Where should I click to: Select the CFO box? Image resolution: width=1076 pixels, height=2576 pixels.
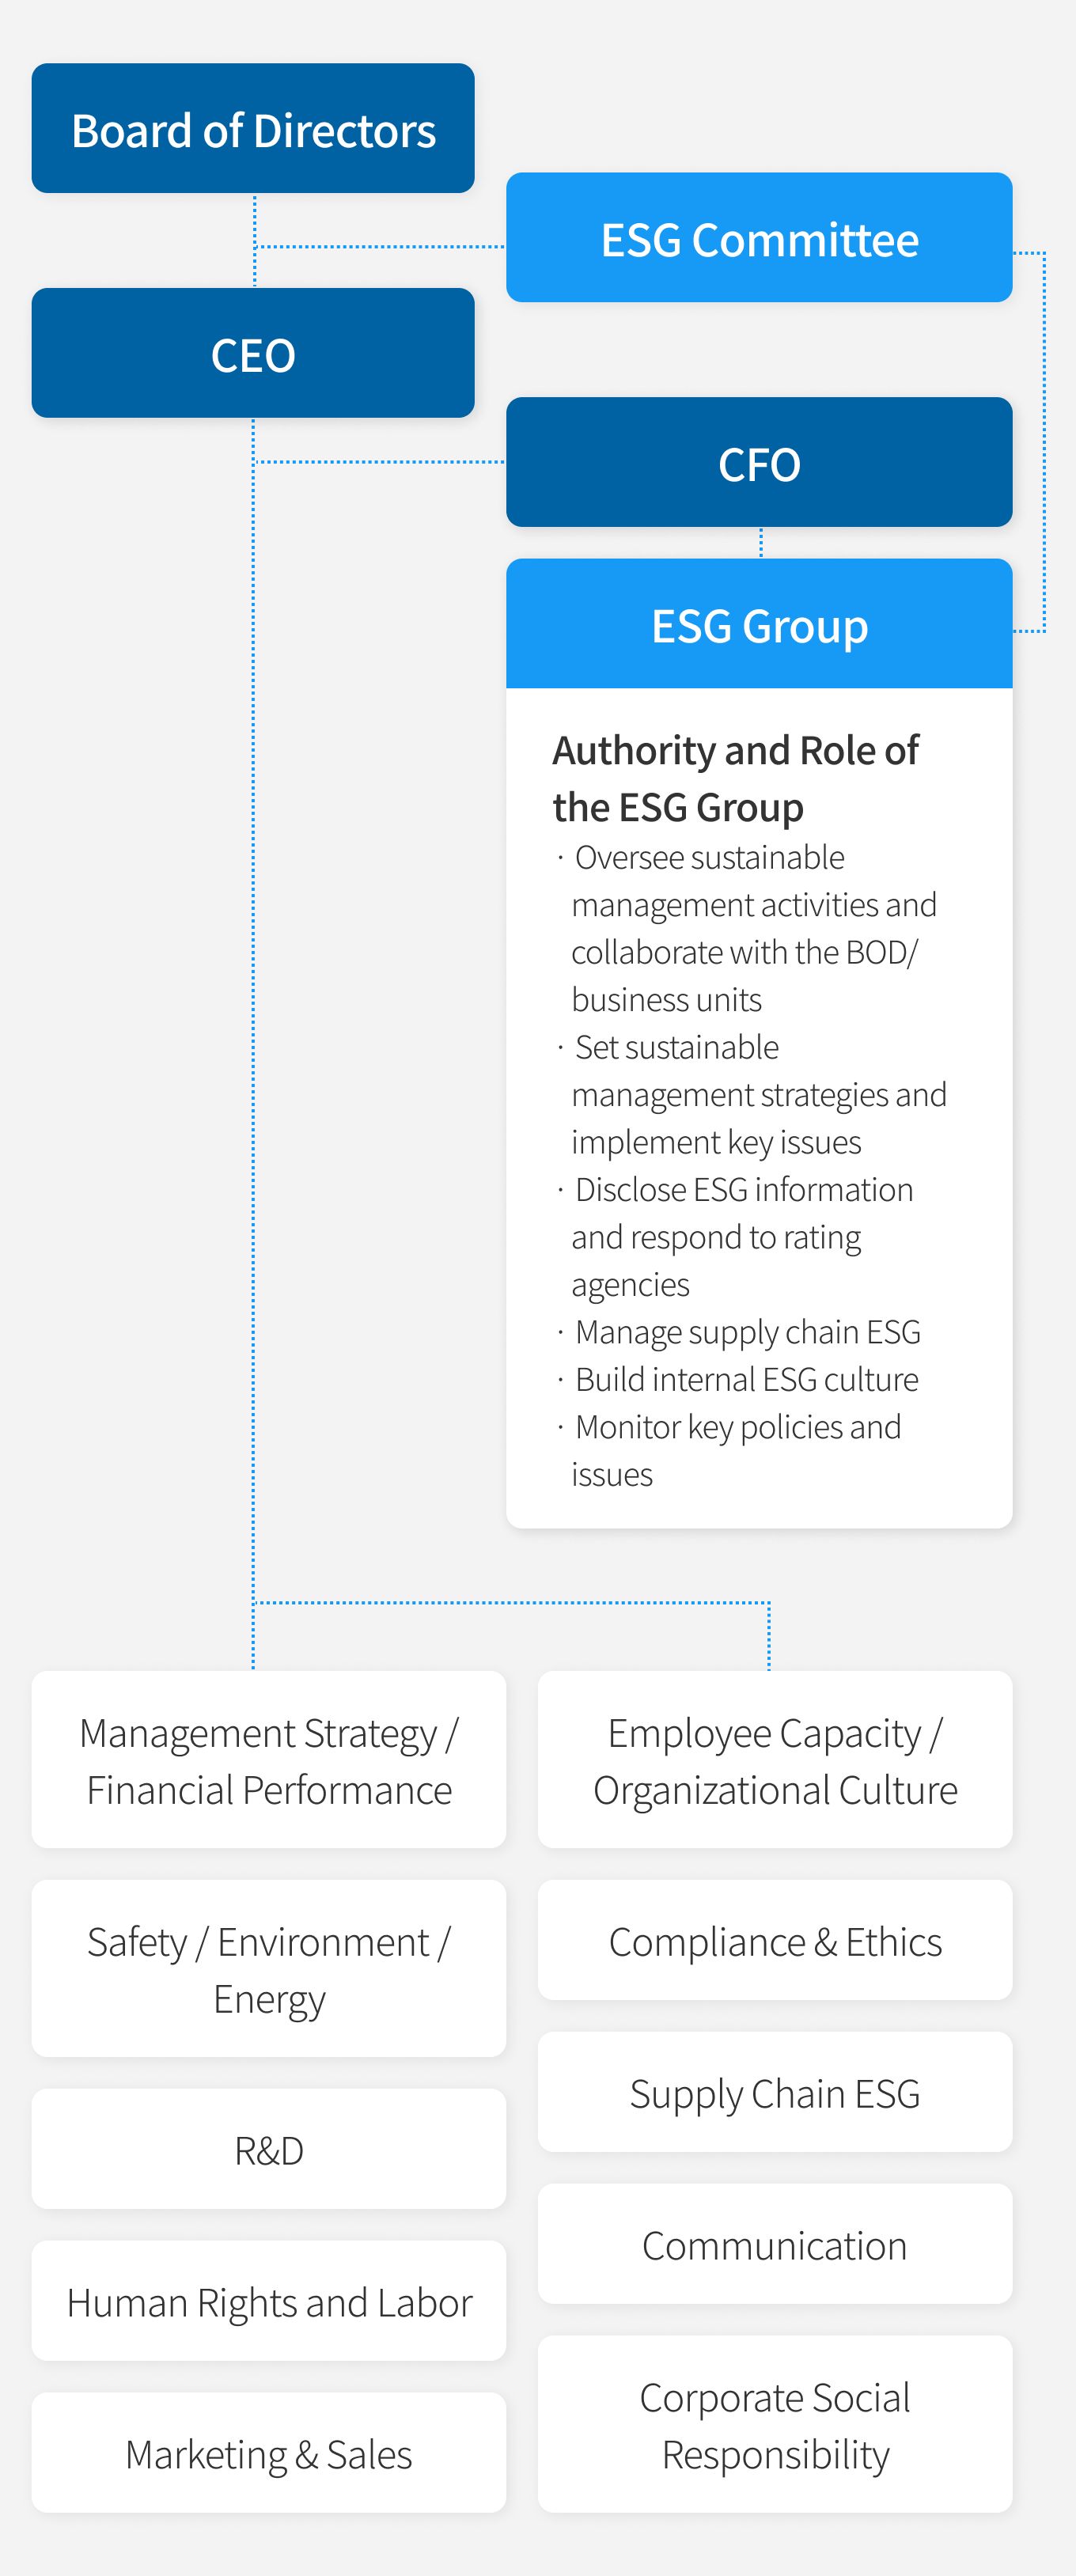click(x=759, y=462)
